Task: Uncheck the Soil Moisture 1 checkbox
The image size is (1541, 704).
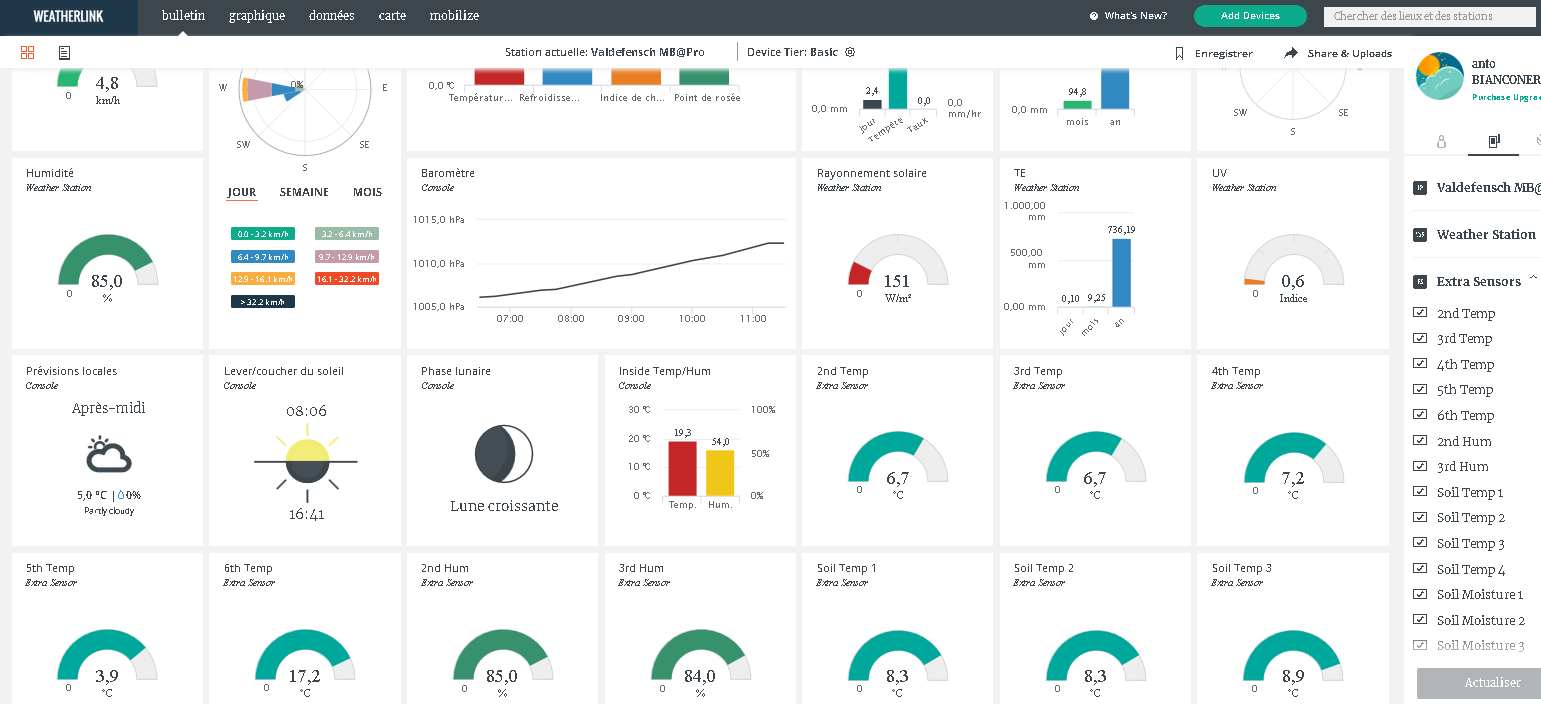Action: point(1420,594)
